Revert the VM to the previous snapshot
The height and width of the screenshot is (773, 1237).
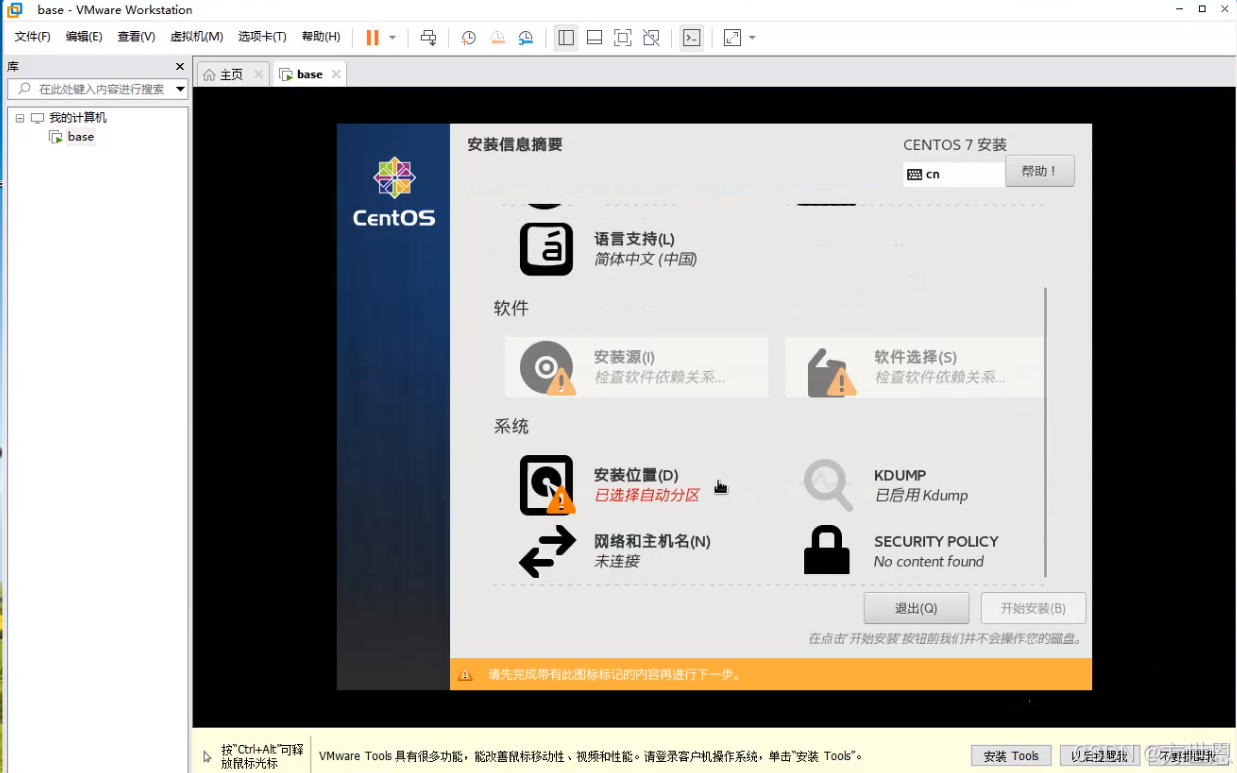(497, 37)
